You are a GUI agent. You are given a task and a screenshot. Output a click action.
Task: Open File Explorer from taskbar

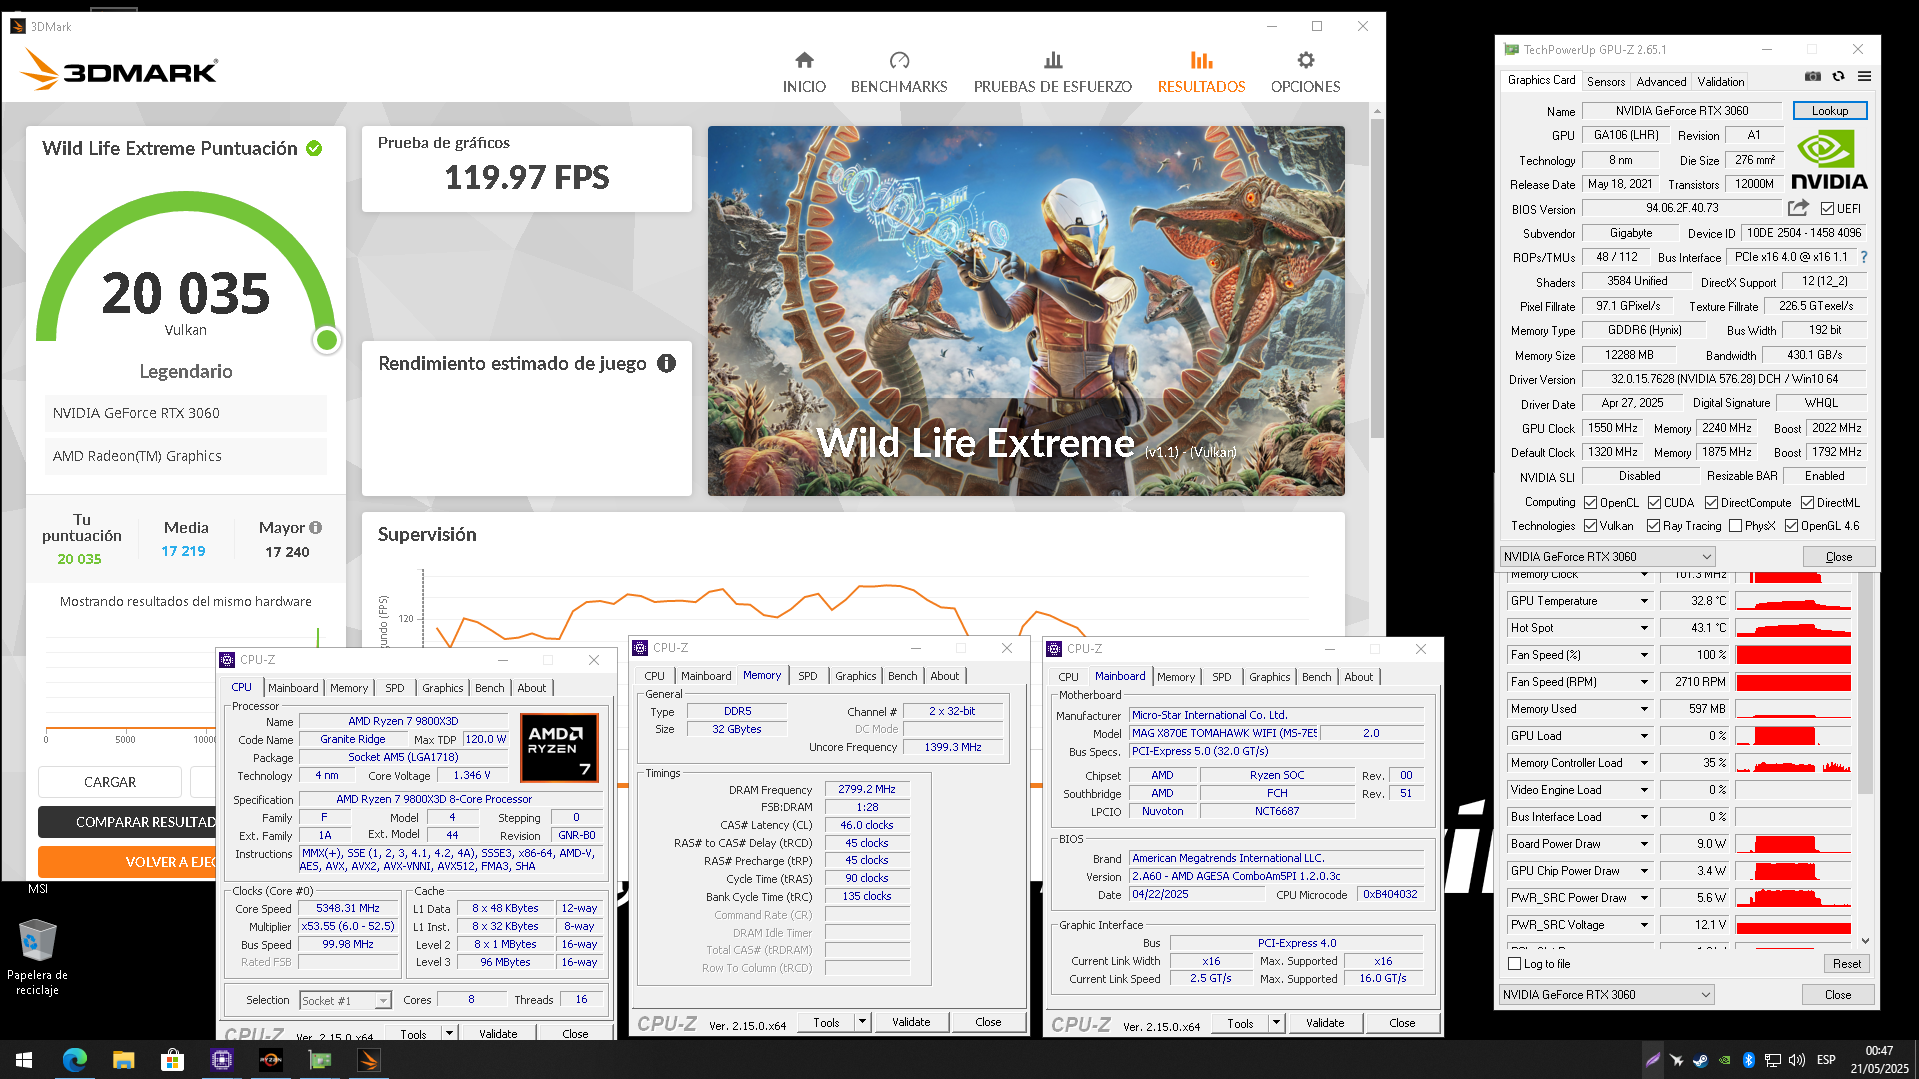coord(123,1060)
